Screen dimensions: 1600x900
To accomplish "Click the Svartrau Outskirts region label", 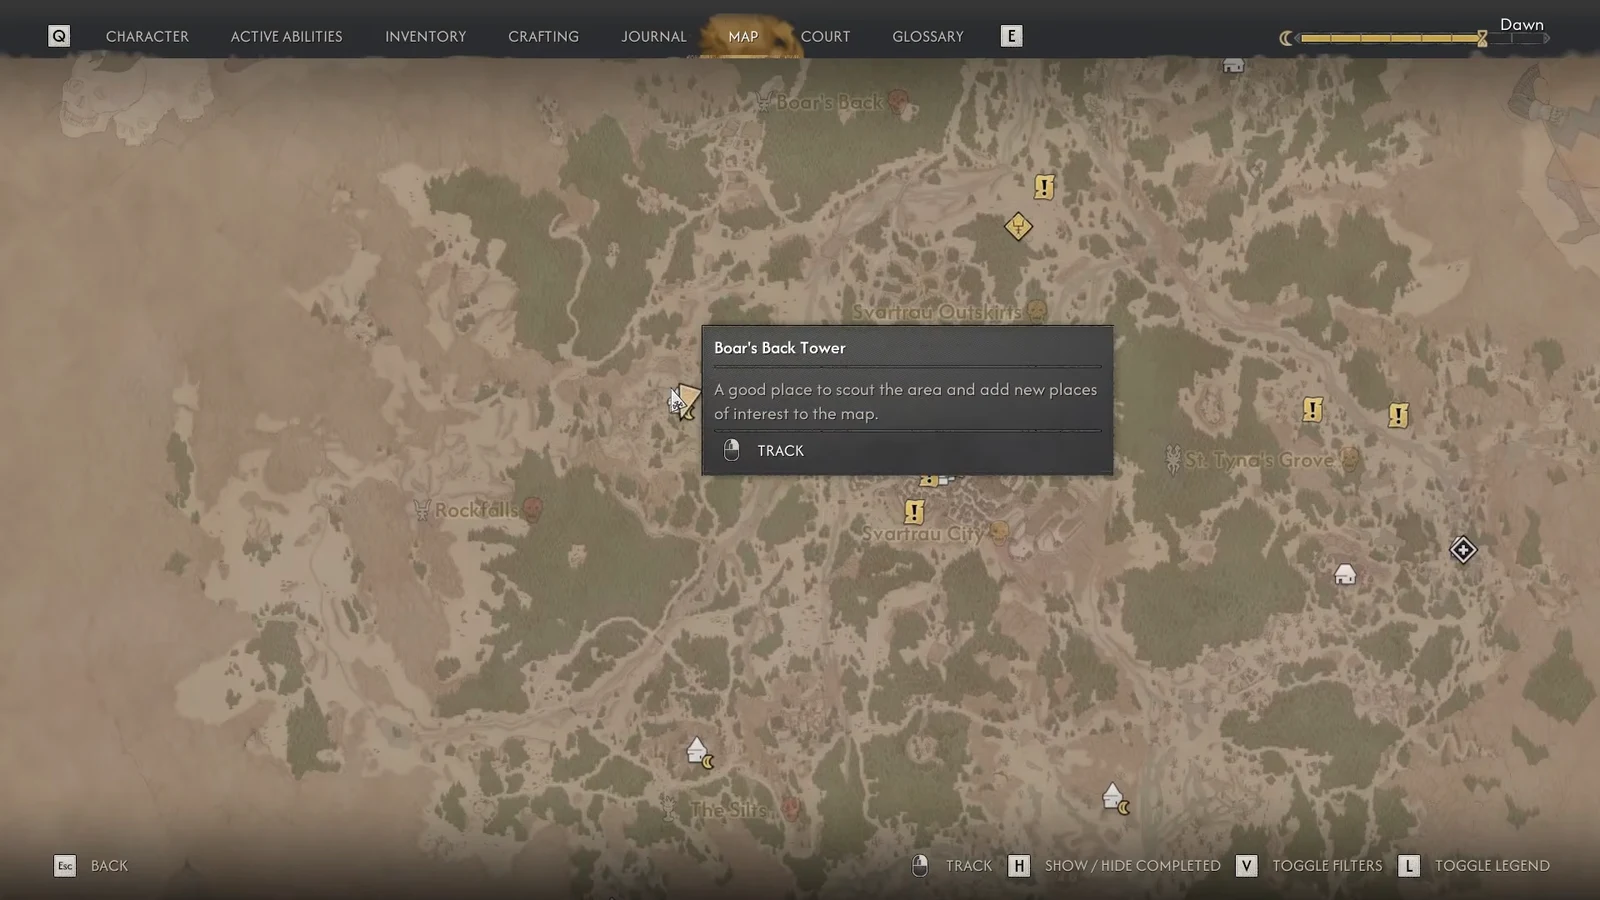I will (937, 312).
